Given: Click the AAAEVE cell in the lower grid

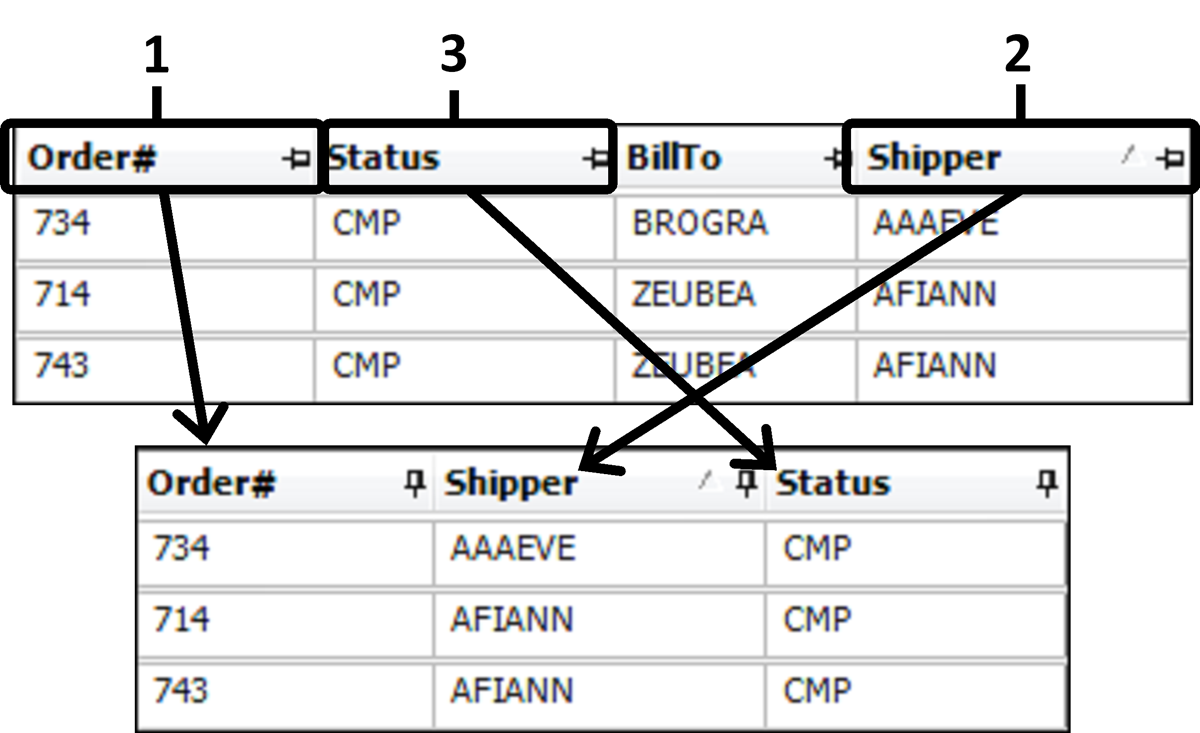Looking at the screenshot, I should pos(513,548).
